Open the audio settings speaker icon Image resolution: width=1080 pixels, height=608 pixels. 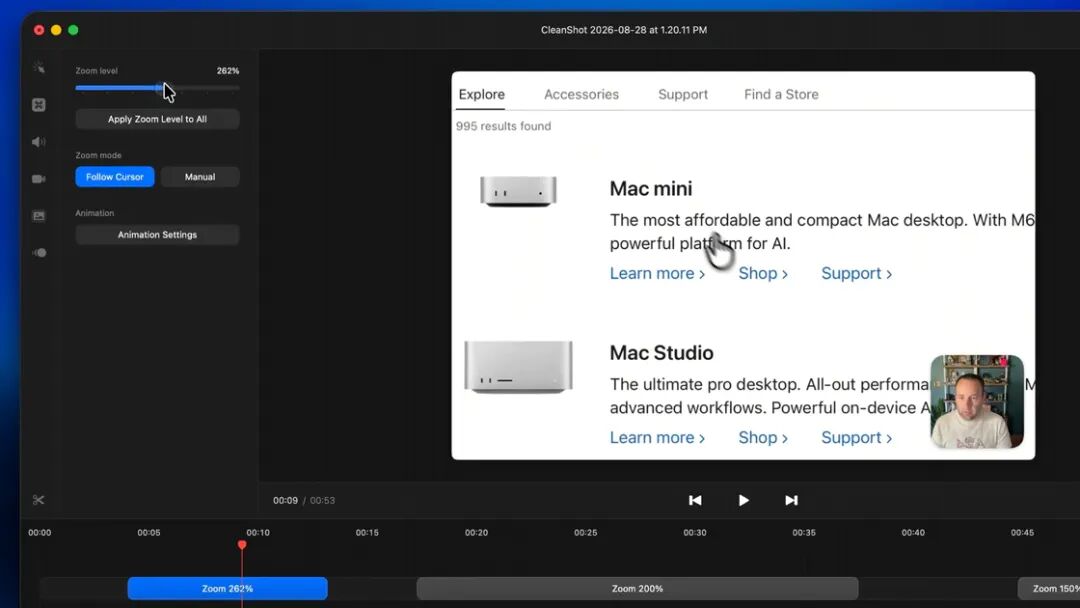point(39,142)
